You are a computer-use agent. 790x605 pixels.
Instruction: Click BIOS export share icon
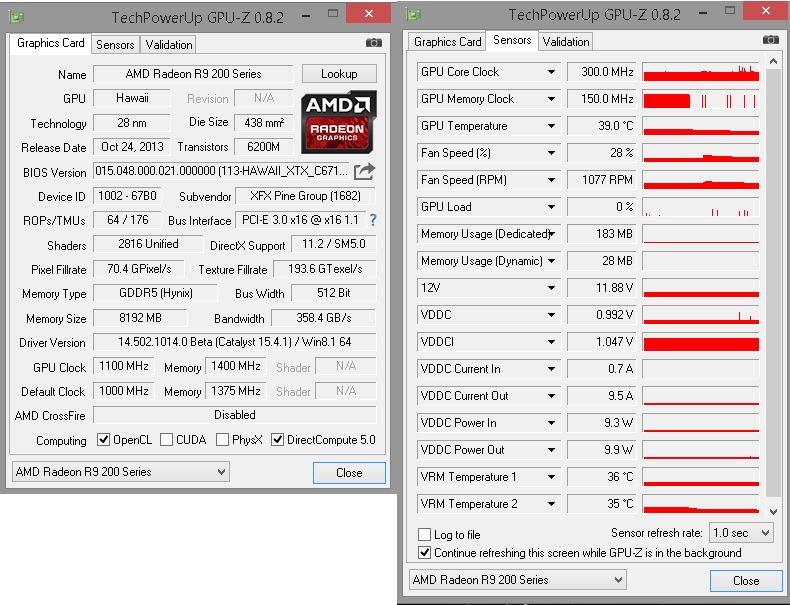click(x=364, y=171)
